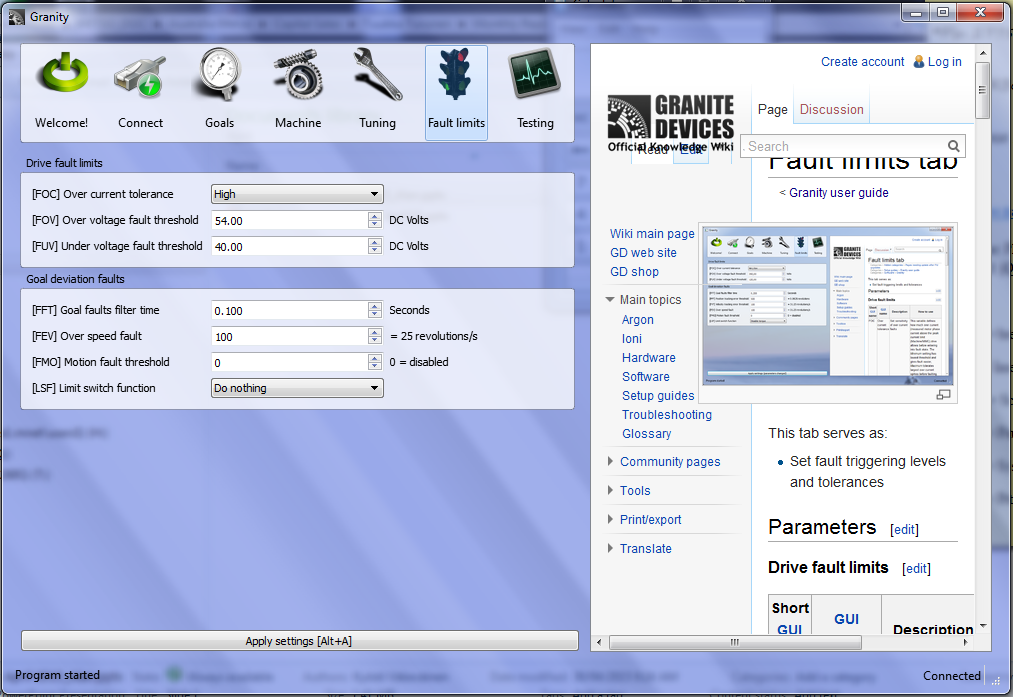Viewport: 1013px width, 697px height.
Task: Click Over voltage fault threshold field
Action: [290, 220]
